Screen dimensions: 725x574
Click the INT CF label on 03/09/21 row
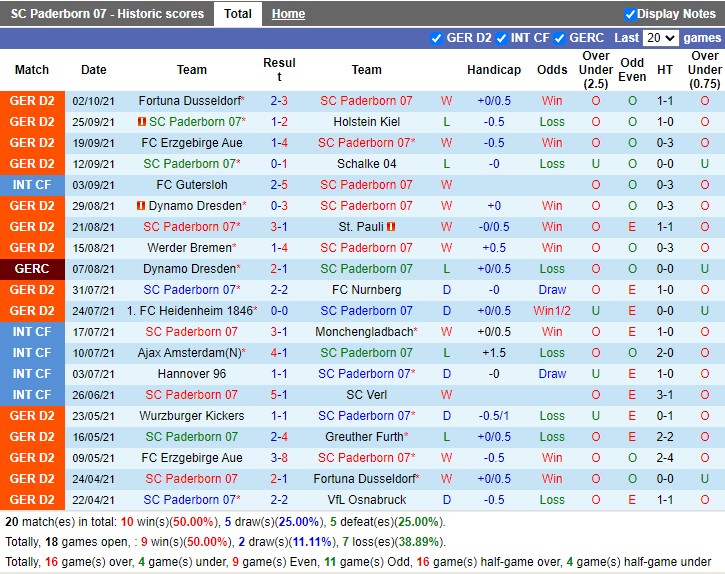(x=32, y=185)
